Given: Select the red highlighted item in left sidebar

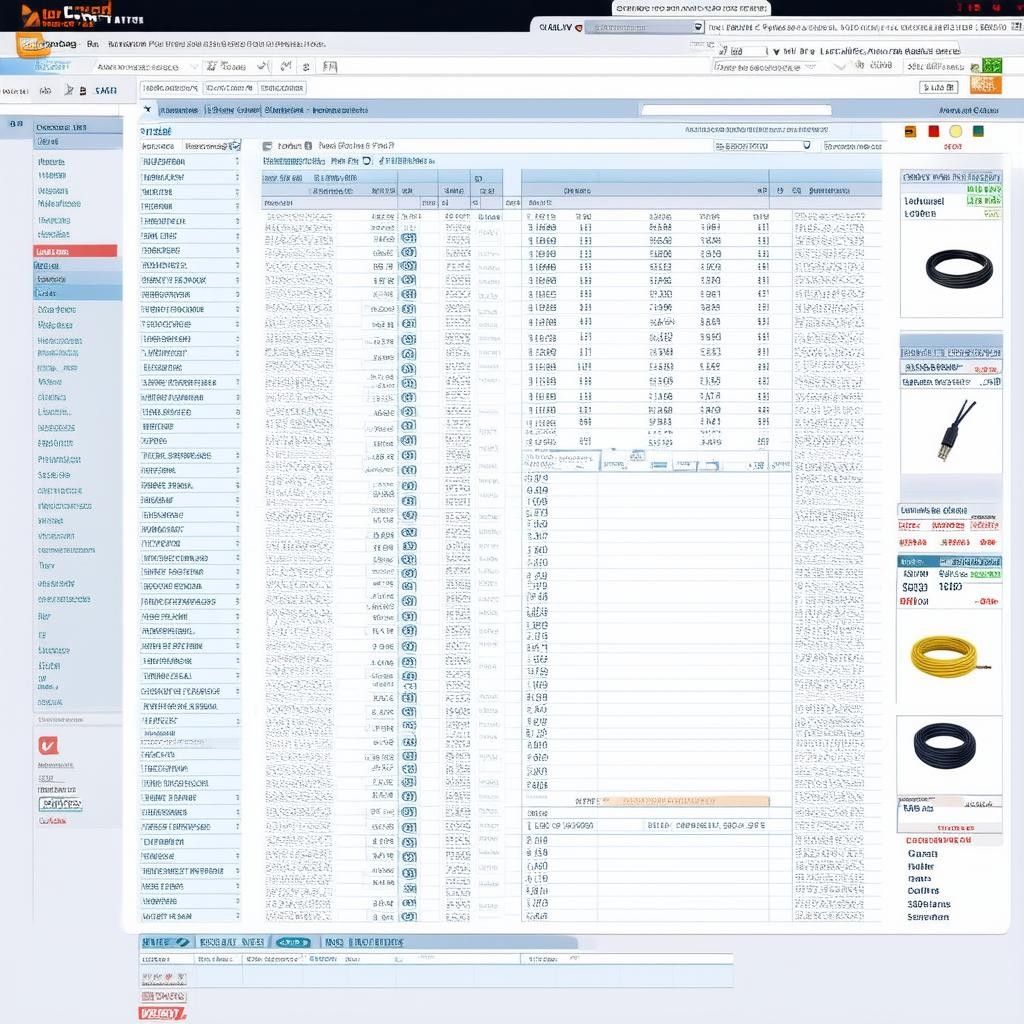Looking at the screenshot, I should (75, 251).
